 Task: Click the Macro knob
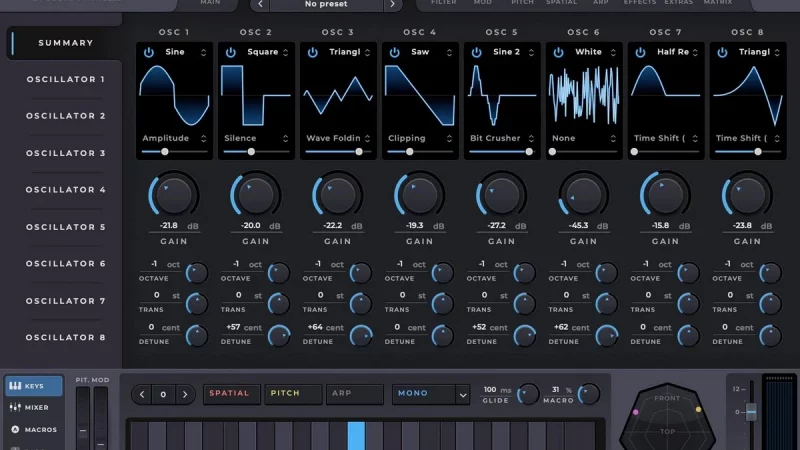click(589, 394)
